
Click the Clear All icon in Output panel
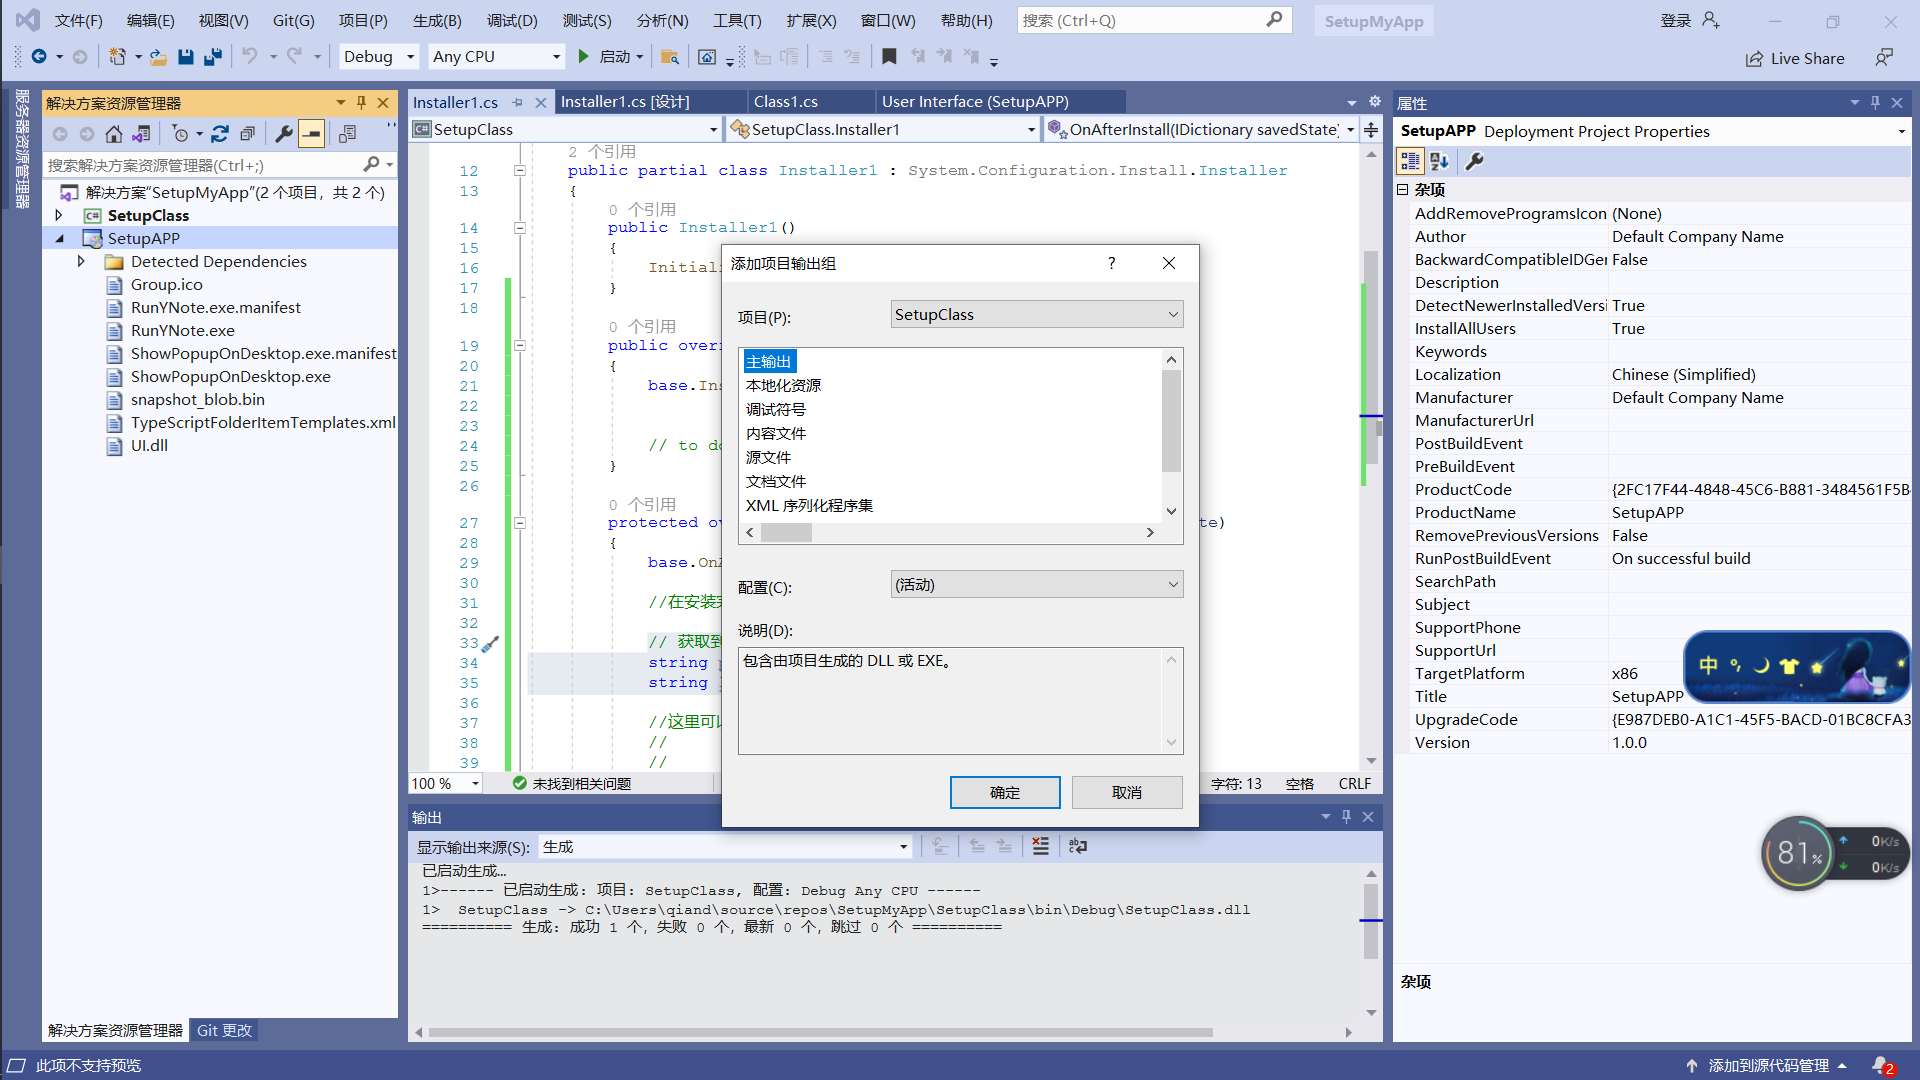pos(1040,846)
